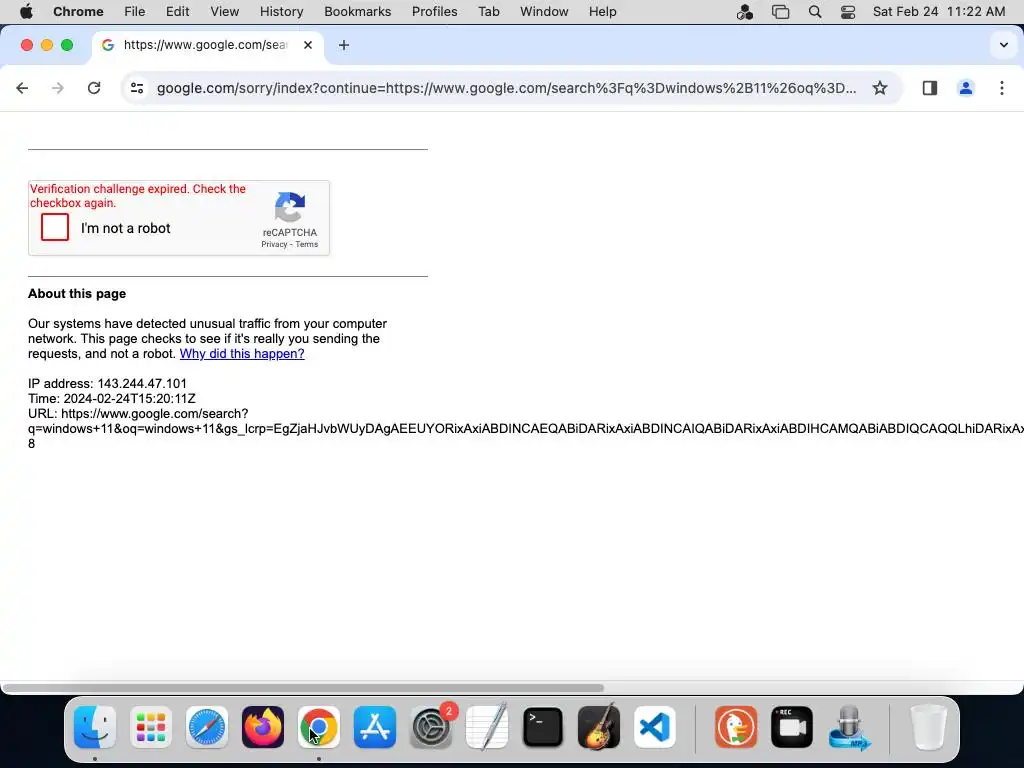Click the Time: 2024-02-24T15:20:11Z line
This screenshot has width=1024, height=768.
click(x=112, y=398)
